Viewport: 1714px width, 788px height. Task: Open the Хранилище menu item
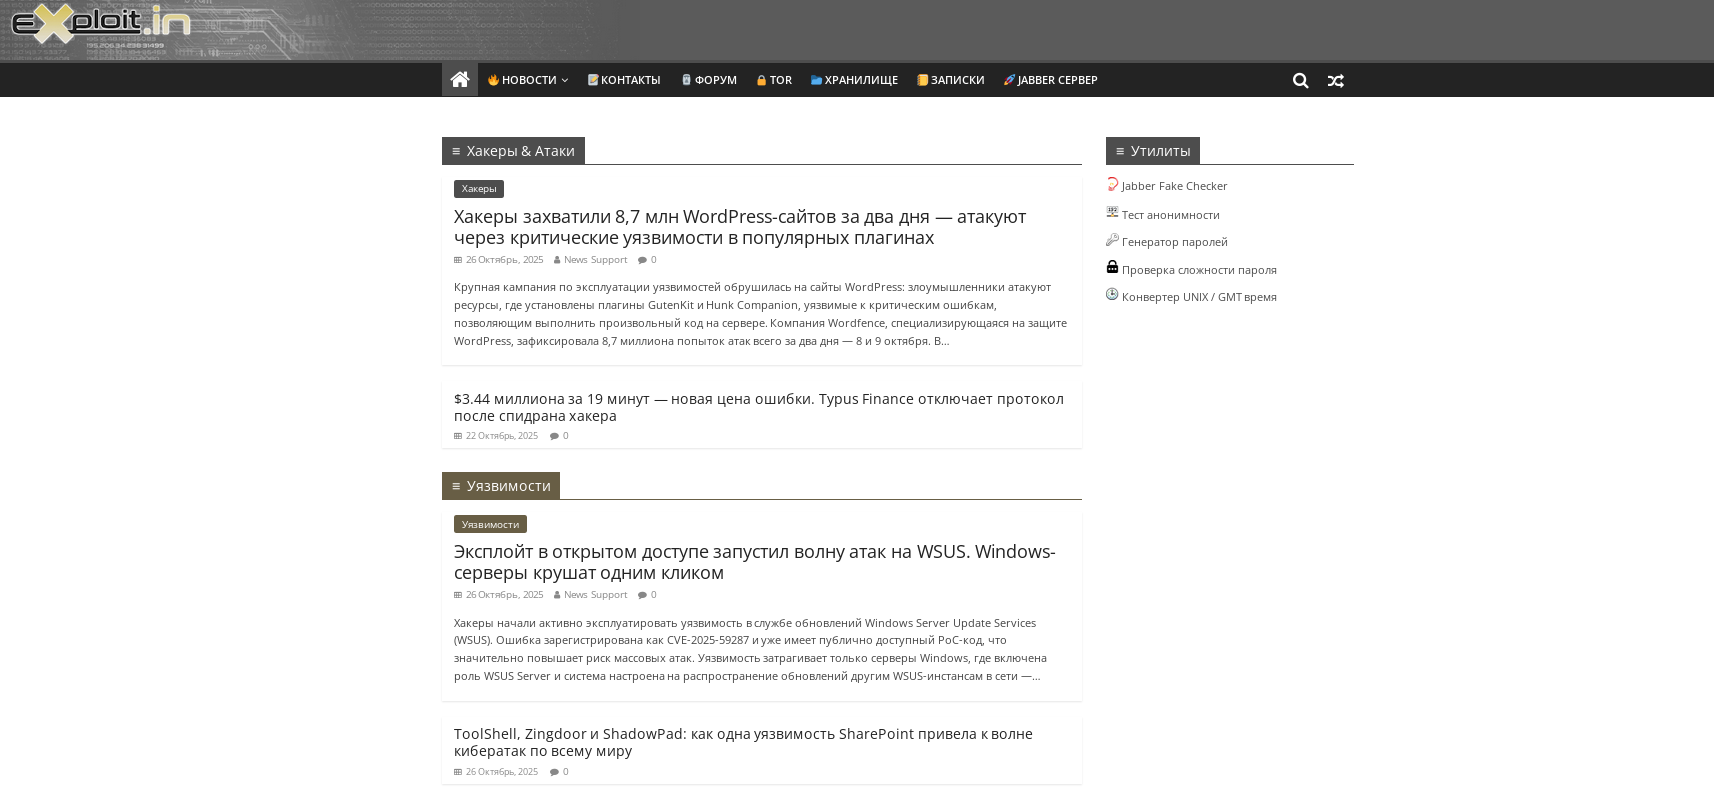[x=854, y=80]
